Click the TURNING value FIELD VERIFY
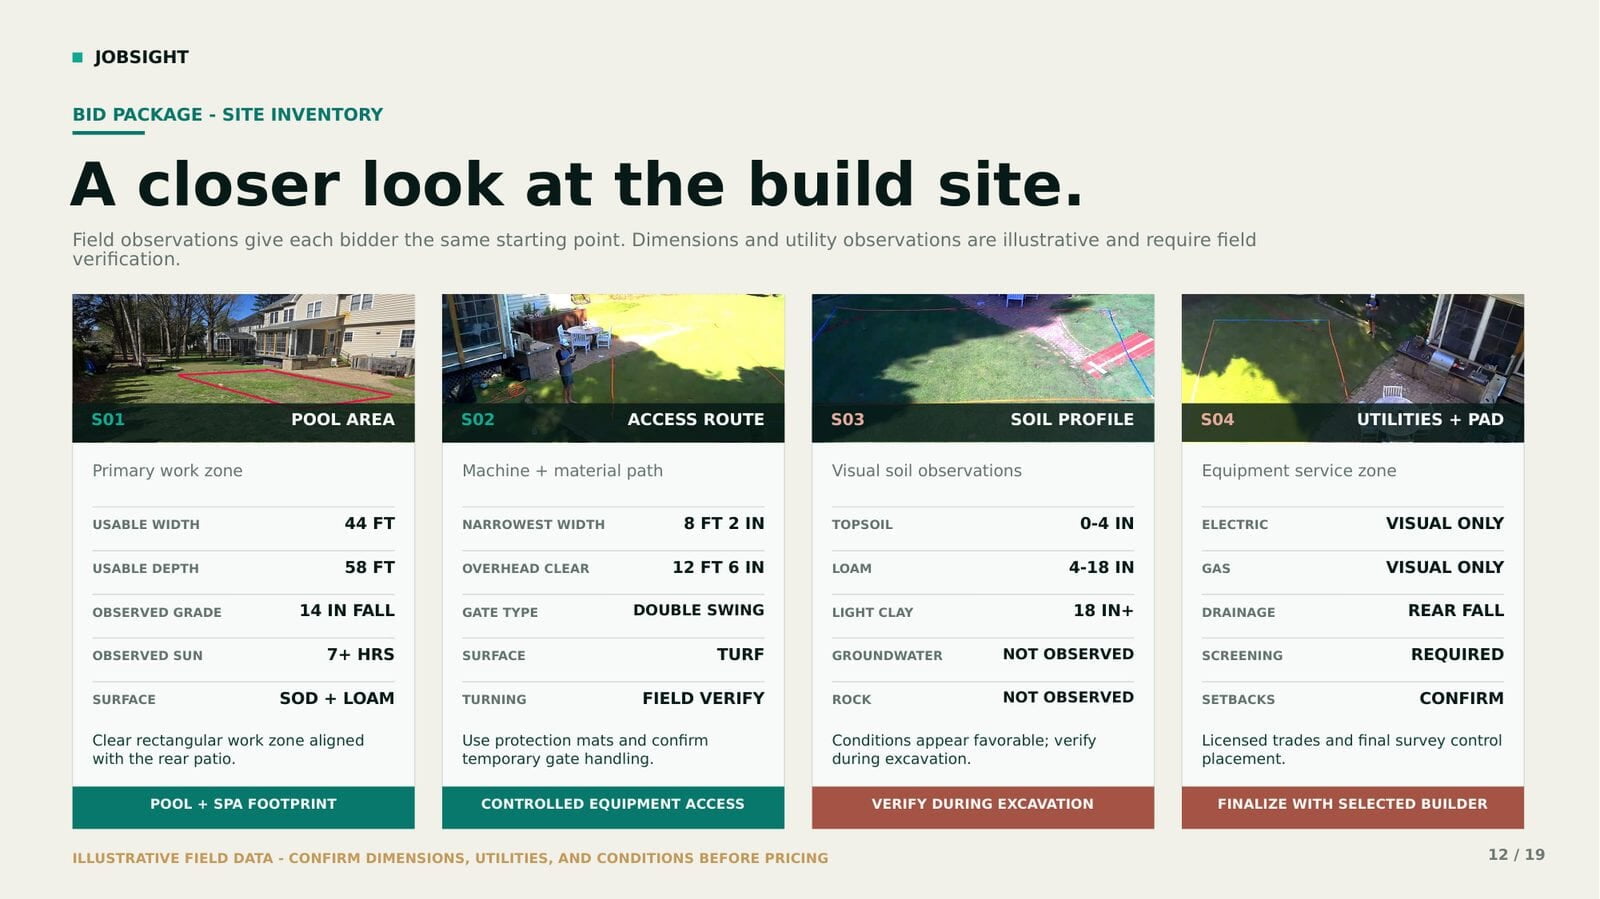 [703, 698]
